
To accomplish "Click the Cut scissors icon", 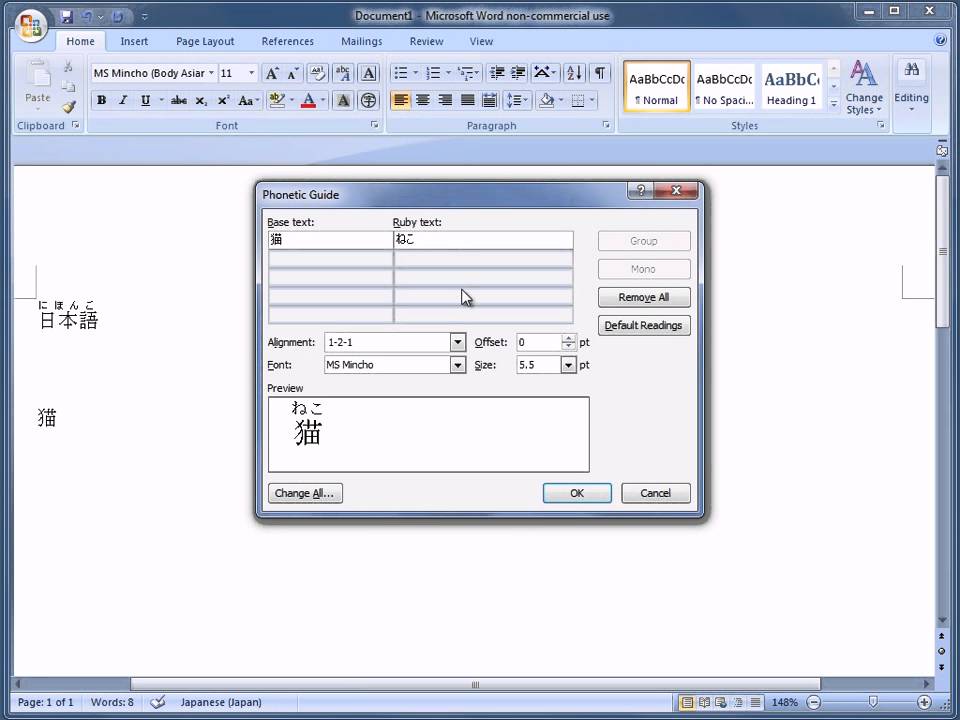I will click(69, 66).
